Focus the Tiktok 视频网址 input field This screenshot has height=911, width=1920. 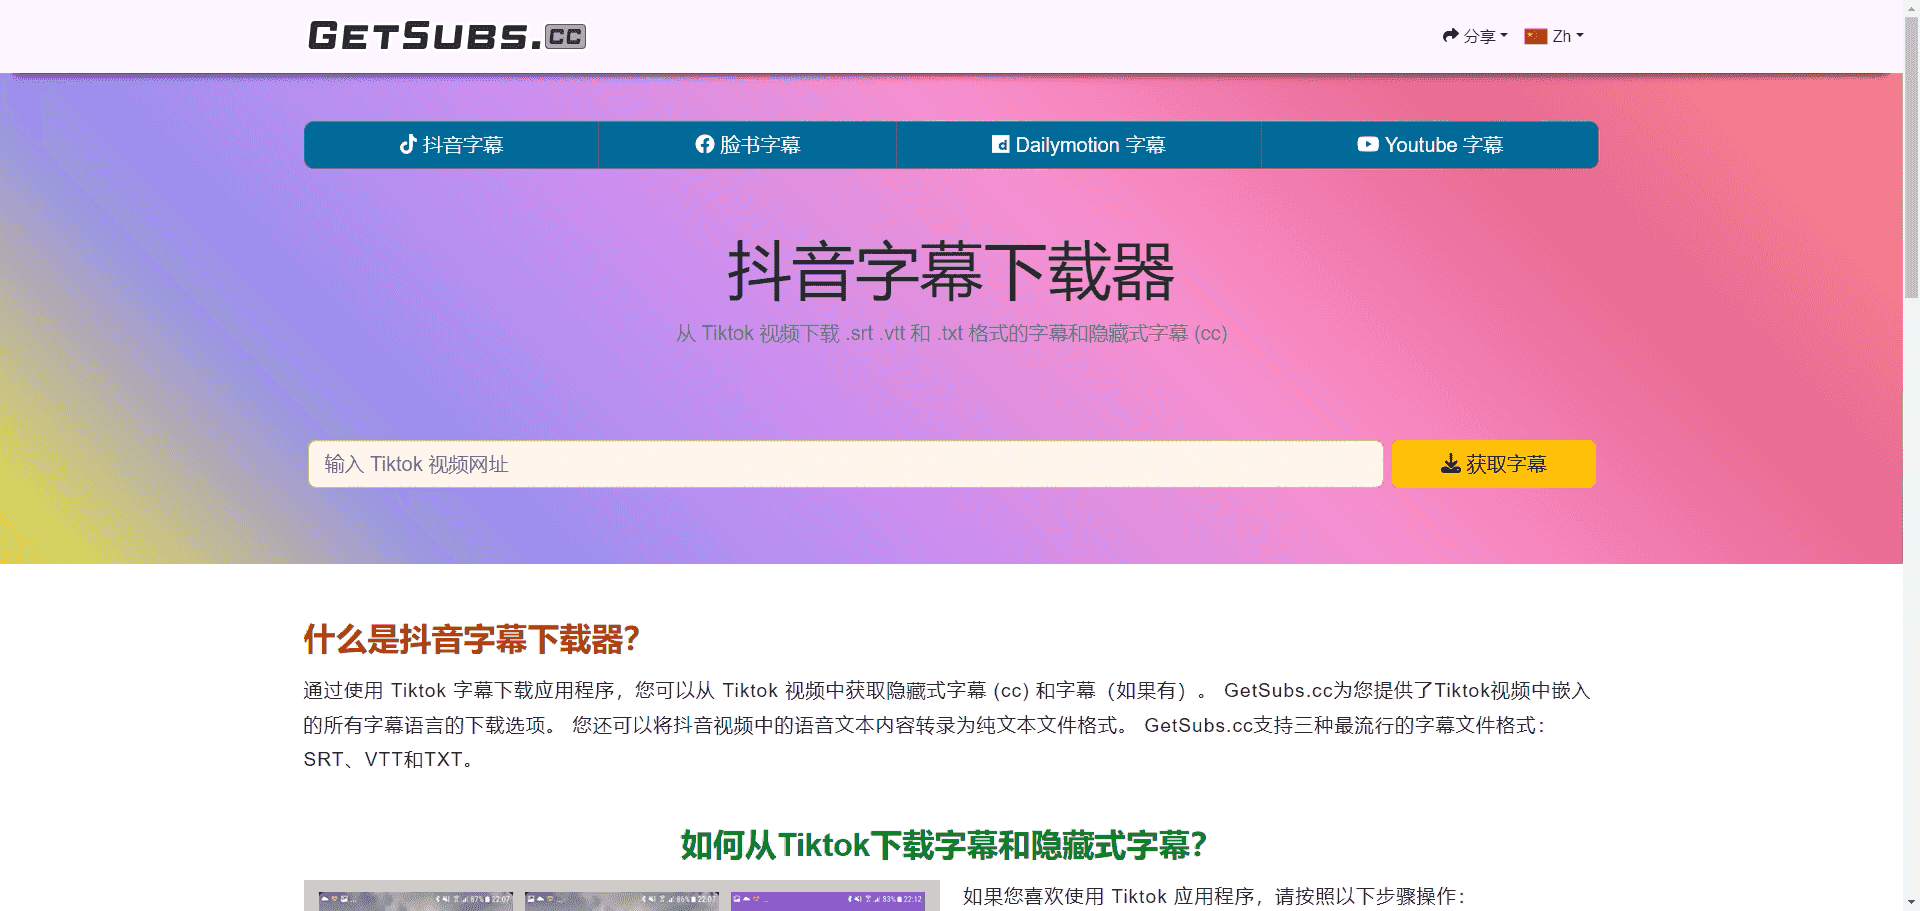coord(845,464)
